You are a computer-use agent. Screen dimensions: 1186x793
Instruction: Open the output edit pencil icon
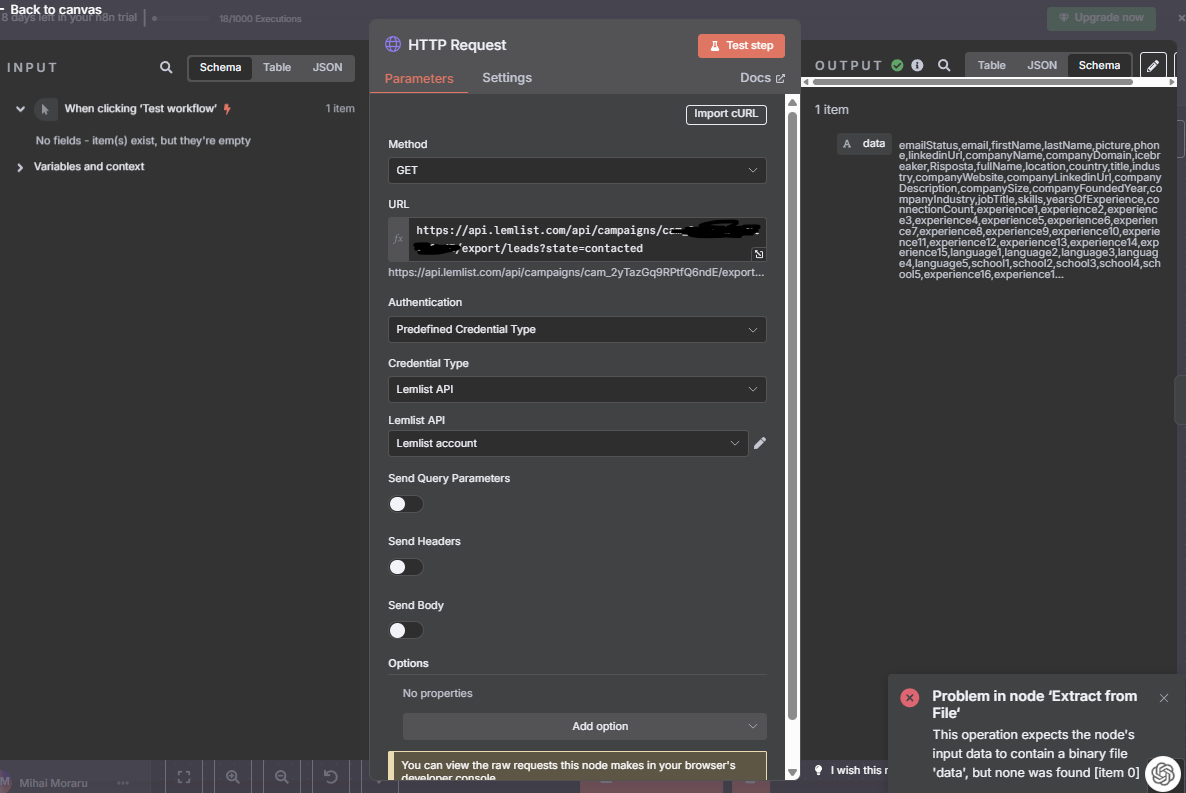1153,64
